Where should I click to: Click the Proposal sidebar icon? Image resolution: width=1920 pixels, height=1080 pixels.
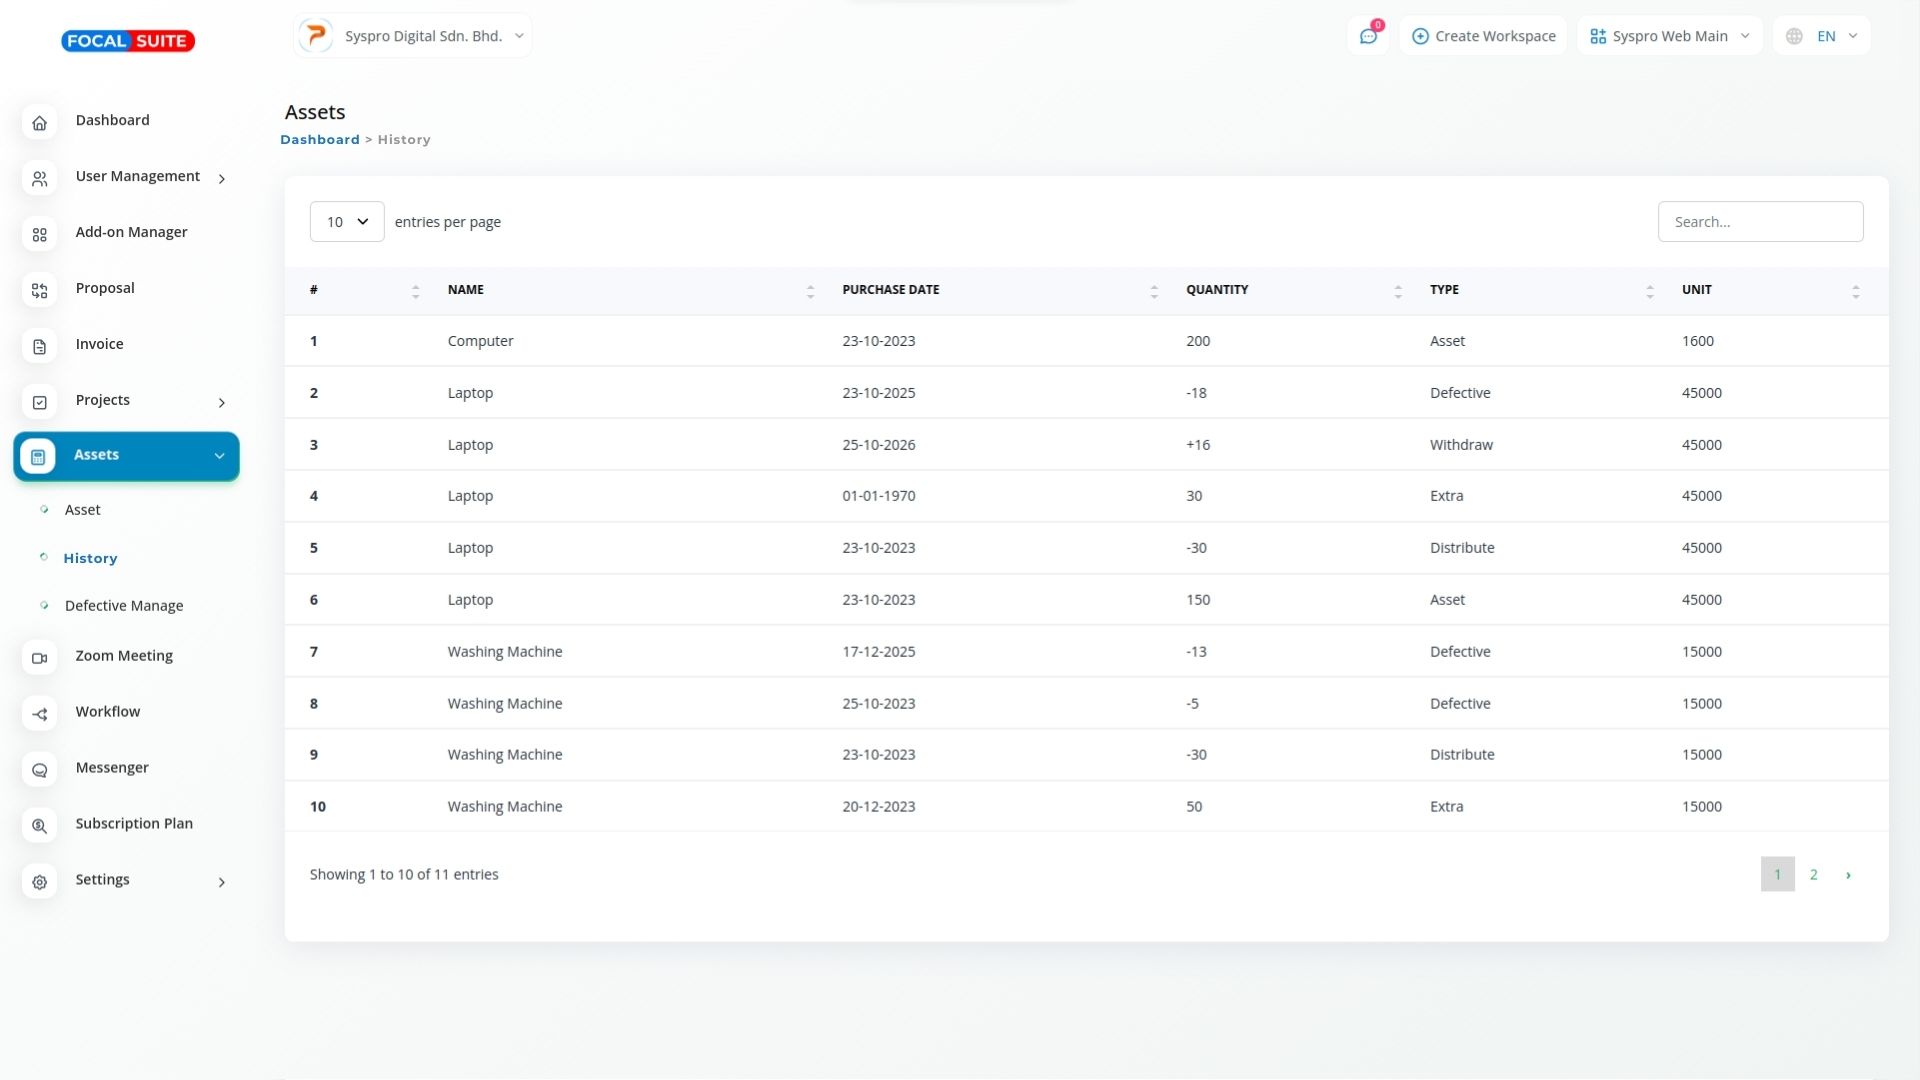pyautogui.click(x=39, y=291)
